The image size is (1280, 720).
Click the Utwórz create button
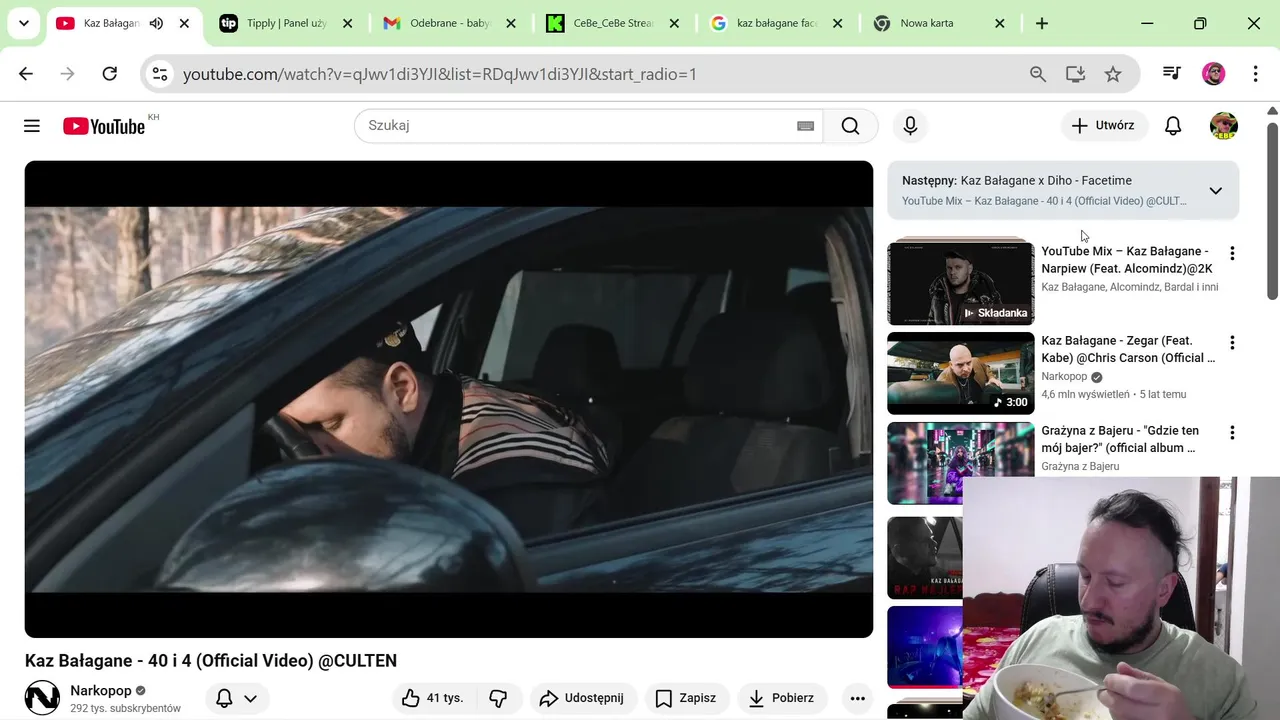point(1104,125)
